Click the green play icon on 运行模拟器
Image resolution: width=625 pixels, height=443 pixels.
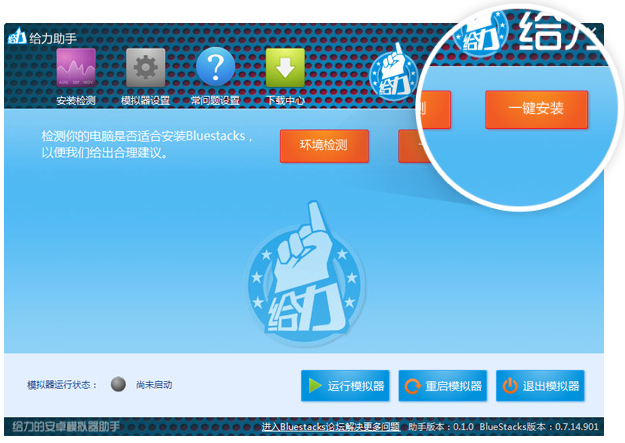[x=315, y=386]
